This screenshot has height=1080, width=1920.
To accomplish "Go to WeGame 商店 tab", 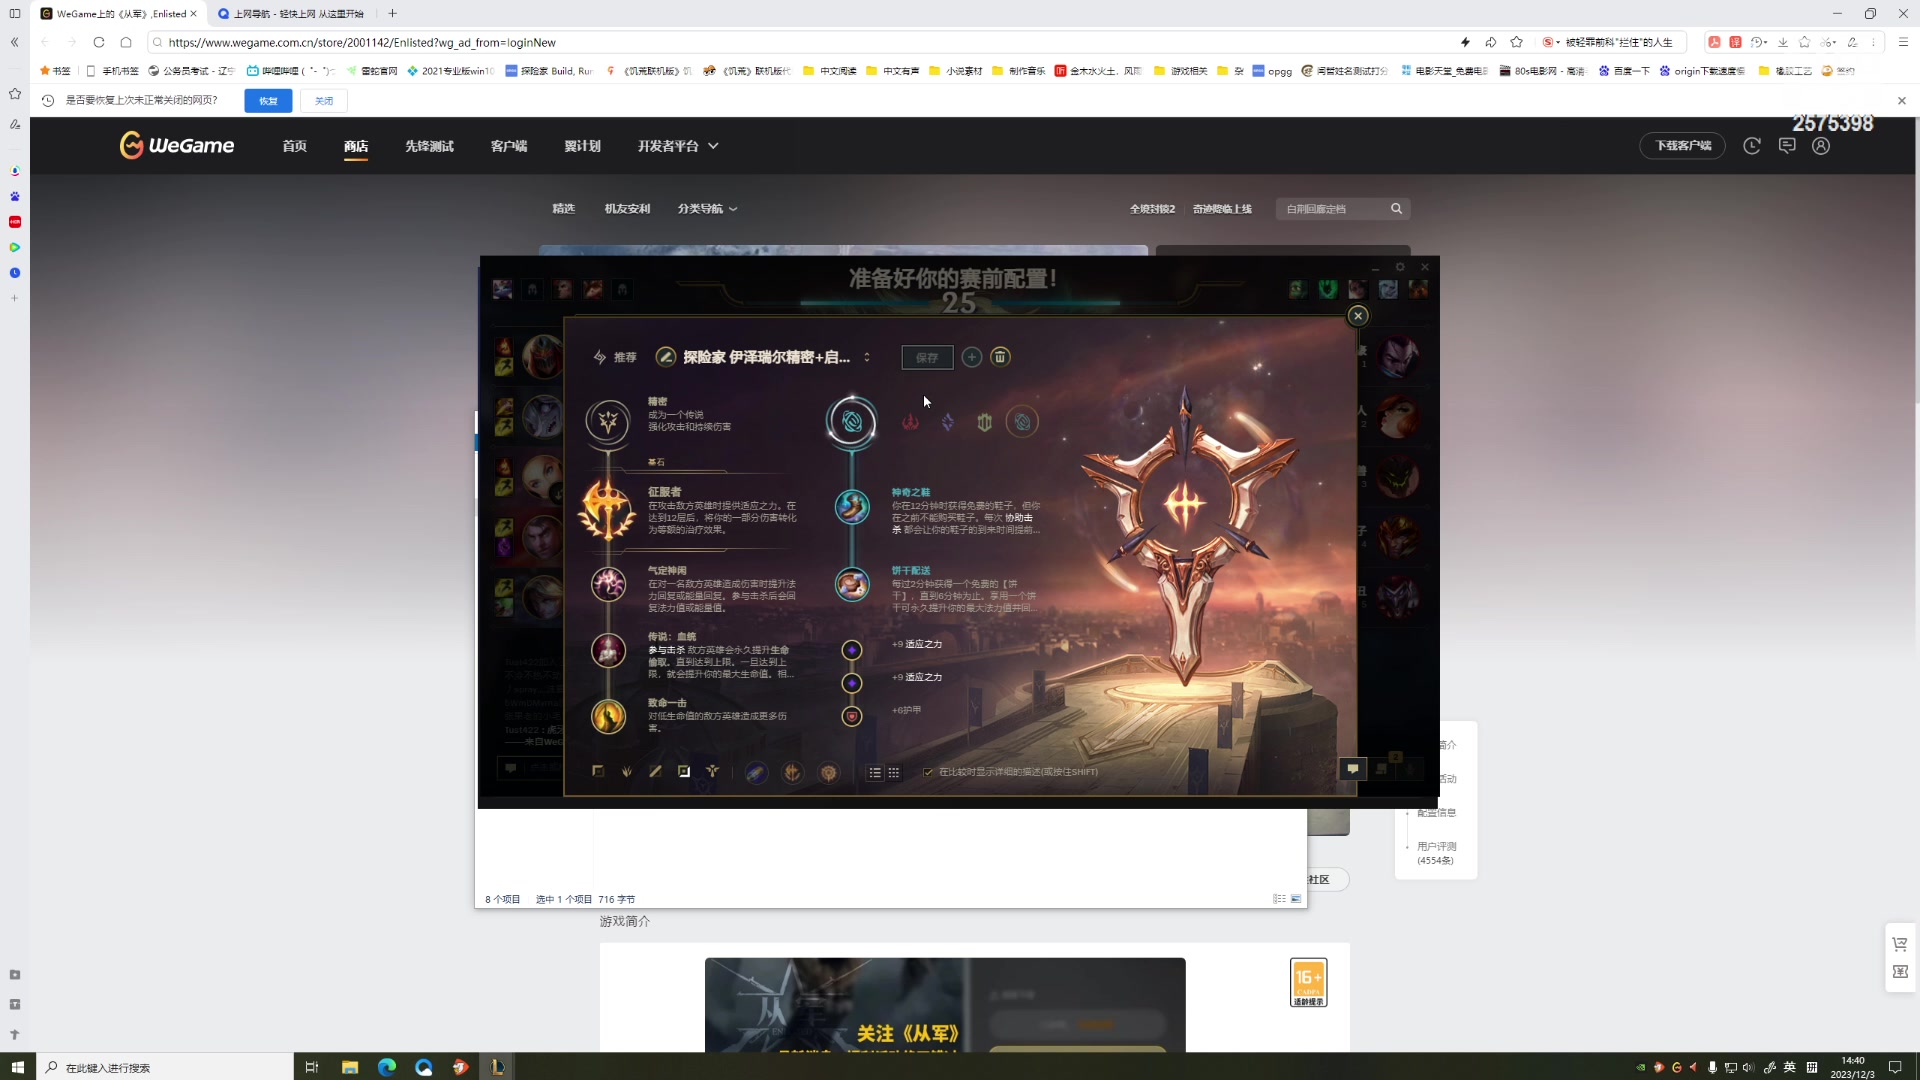I will point(356,146).
